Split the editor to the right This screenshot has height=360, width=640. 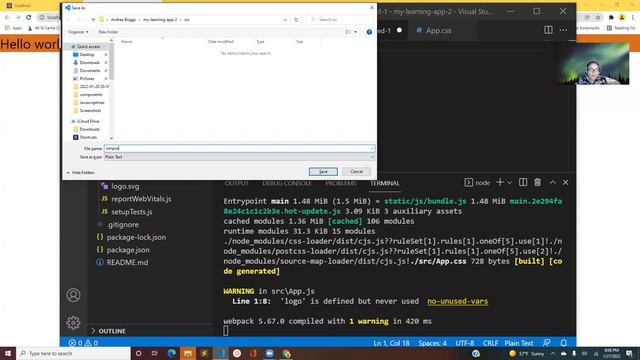[x=548, y=30]
